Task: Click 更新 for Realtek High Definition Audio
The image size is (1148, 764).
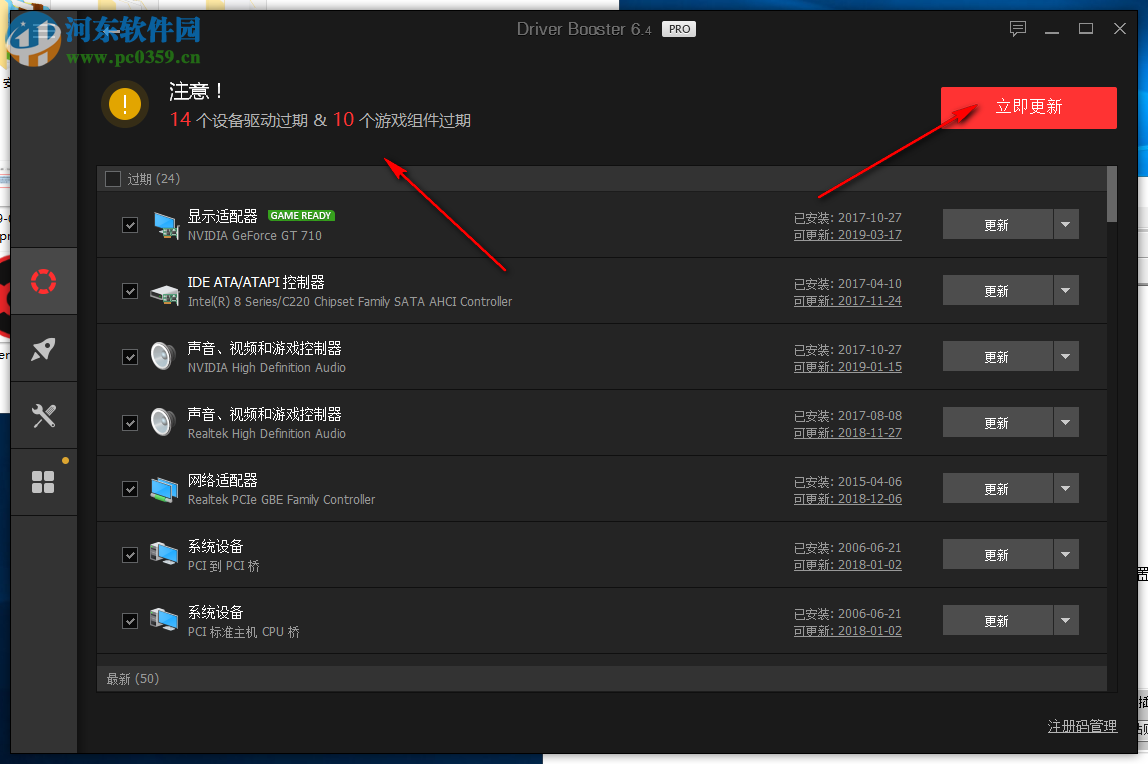Action: coord(997,422)
